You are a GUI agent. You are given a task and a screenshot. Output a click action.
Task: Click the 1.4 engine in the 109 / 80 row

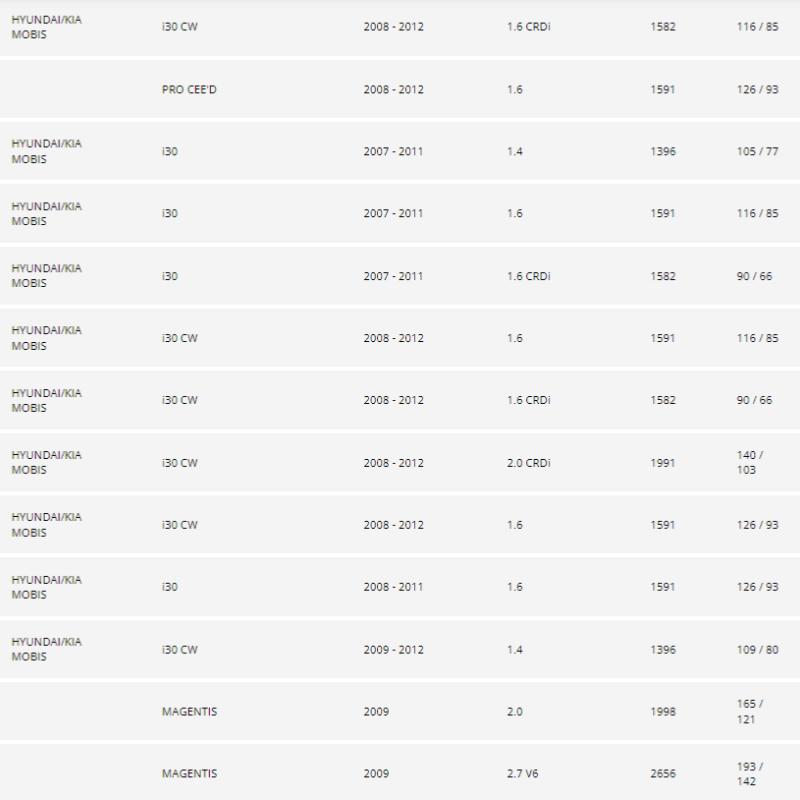[515, 650]
